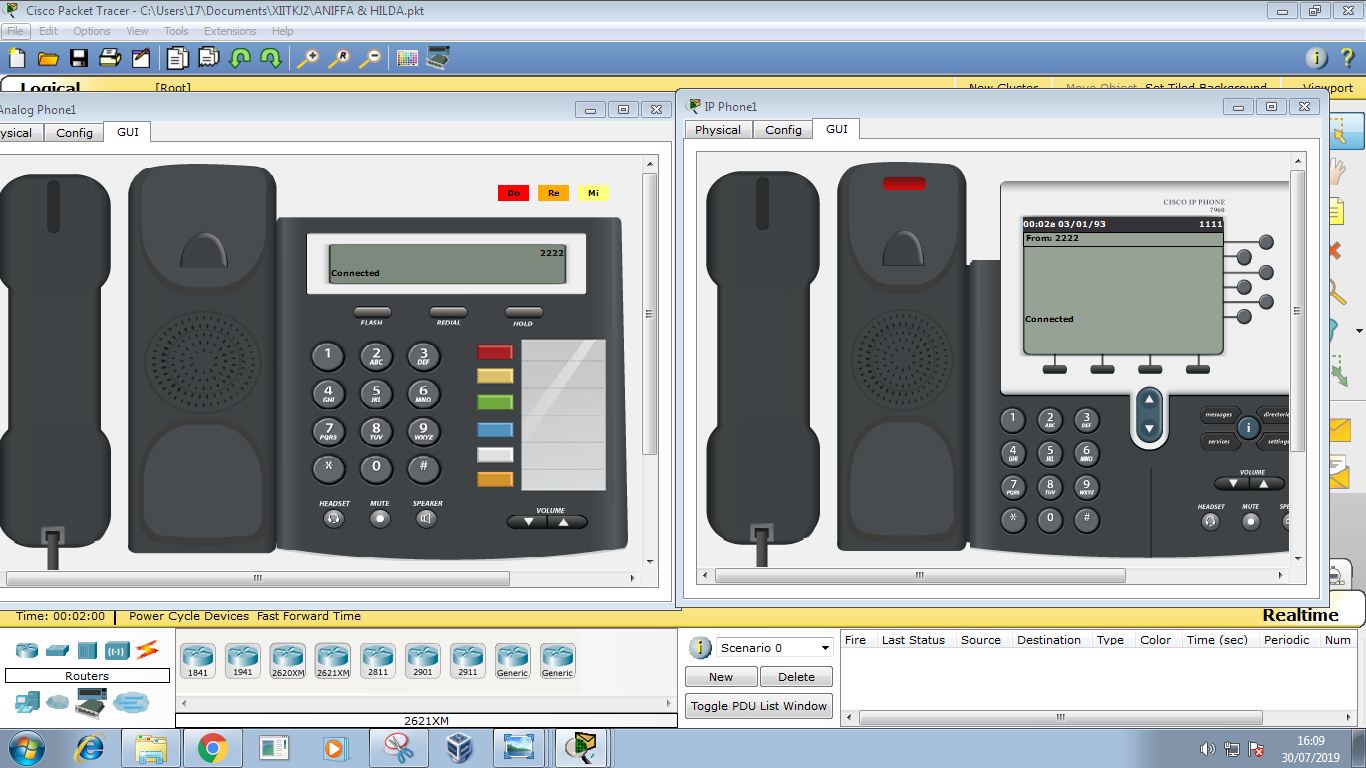The width and height of the screenshot is (1366, 768).
Task: Undo with the left green arrow icon
Action: pos(240,58)
